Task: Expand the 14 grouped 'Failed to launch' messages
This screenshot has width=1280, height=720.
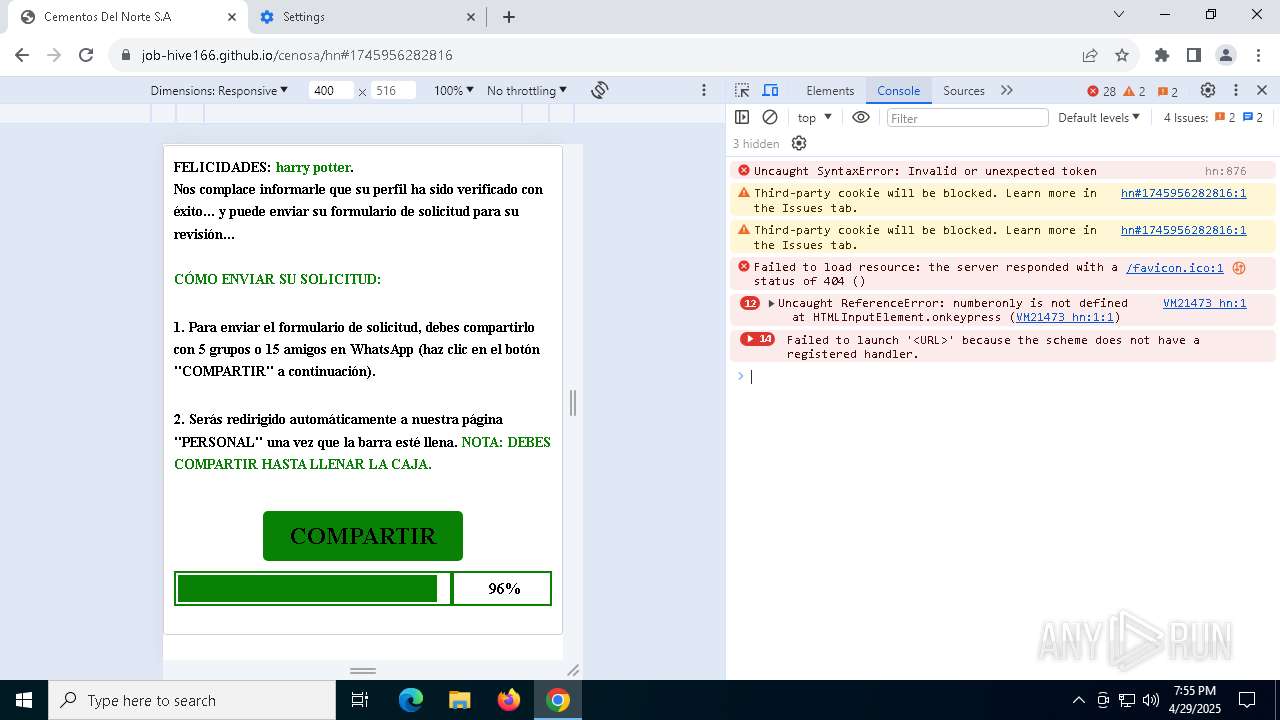Action: pos(757,339)
